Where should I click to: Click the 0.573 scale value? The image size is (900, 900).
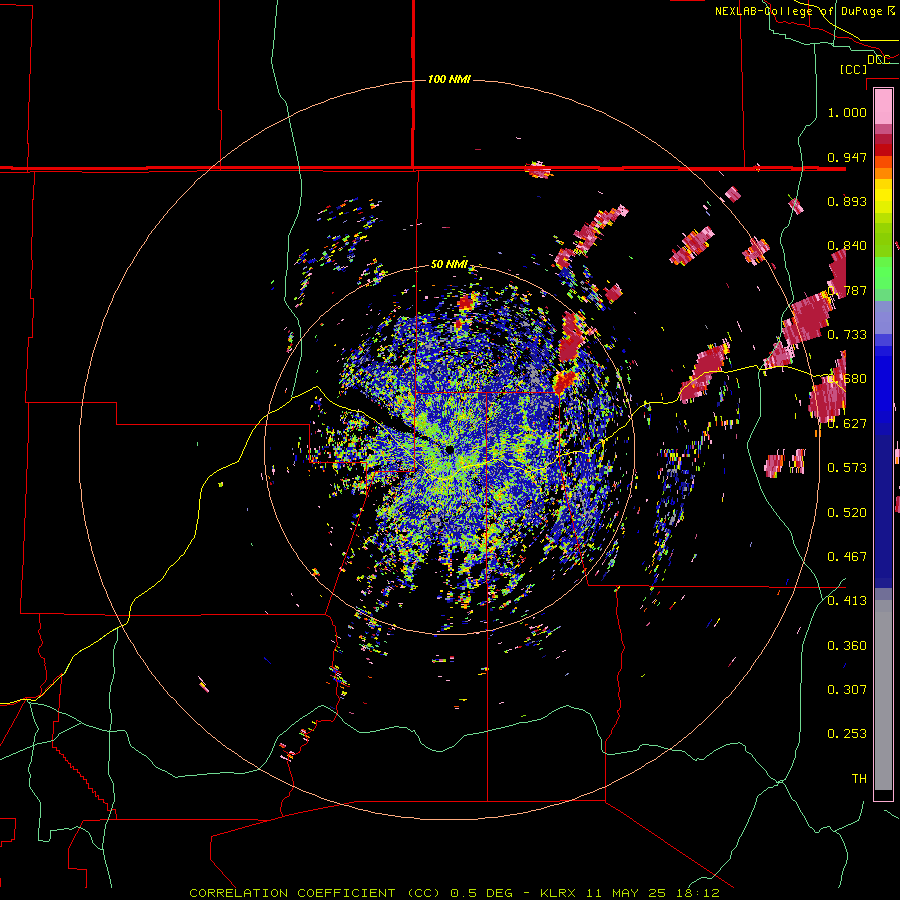(847, 468)
